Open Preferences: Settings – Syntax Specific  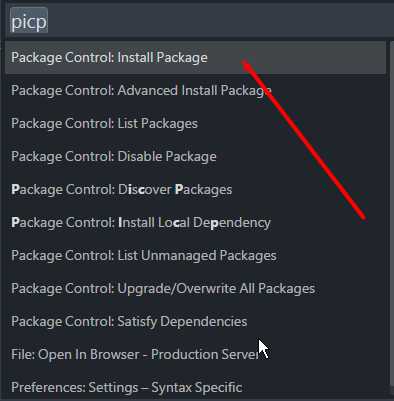click(195, 387)
